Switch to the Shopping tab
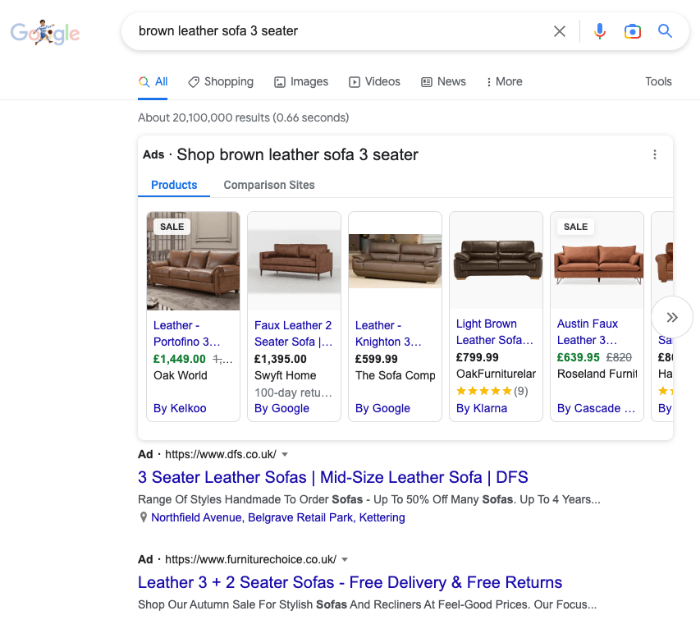 [x=221, y=82]
